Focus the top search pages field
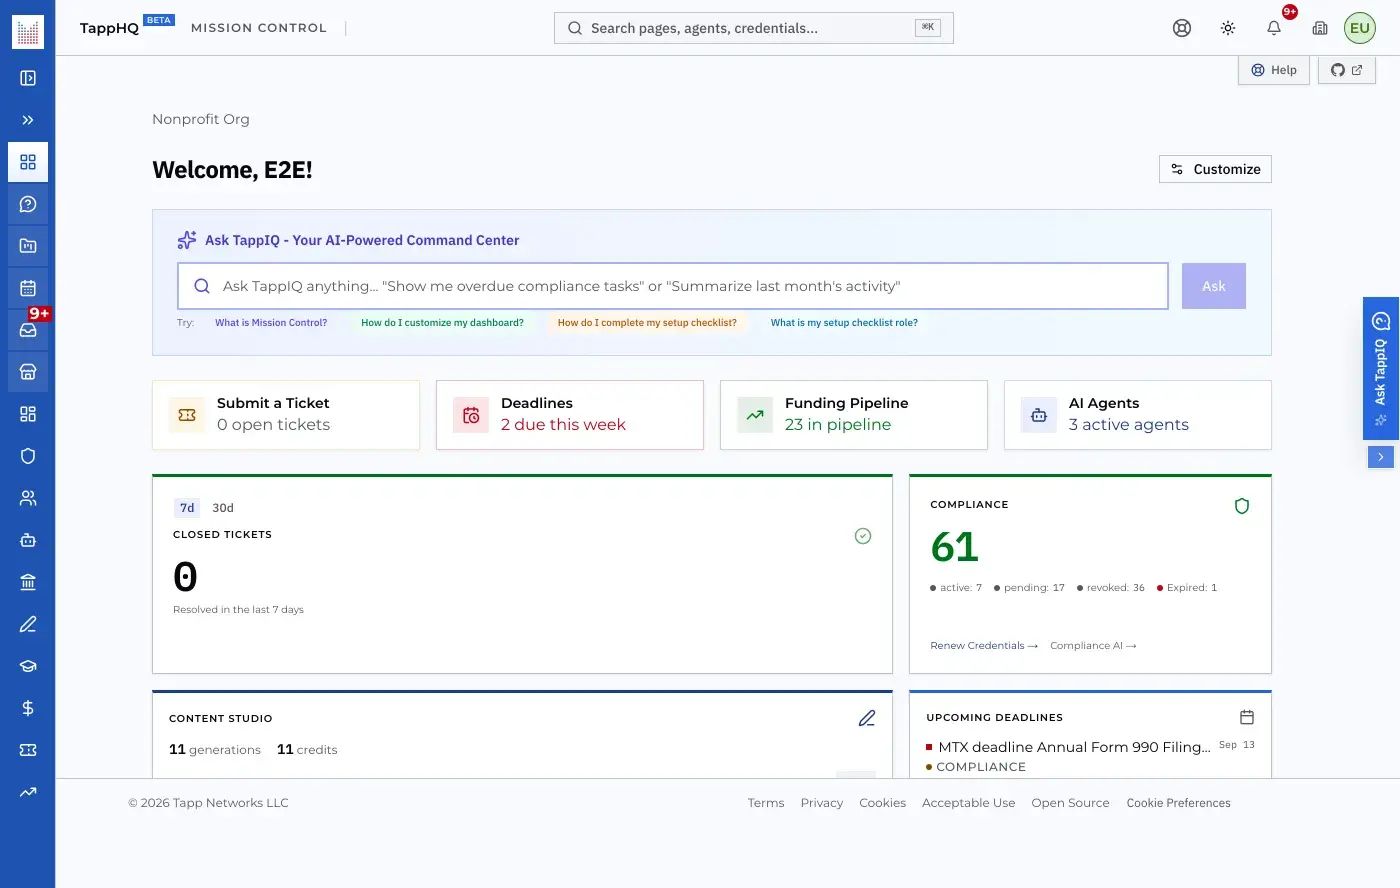The width and height of the screenshot is (1400, 888). (x=754, y=28)
